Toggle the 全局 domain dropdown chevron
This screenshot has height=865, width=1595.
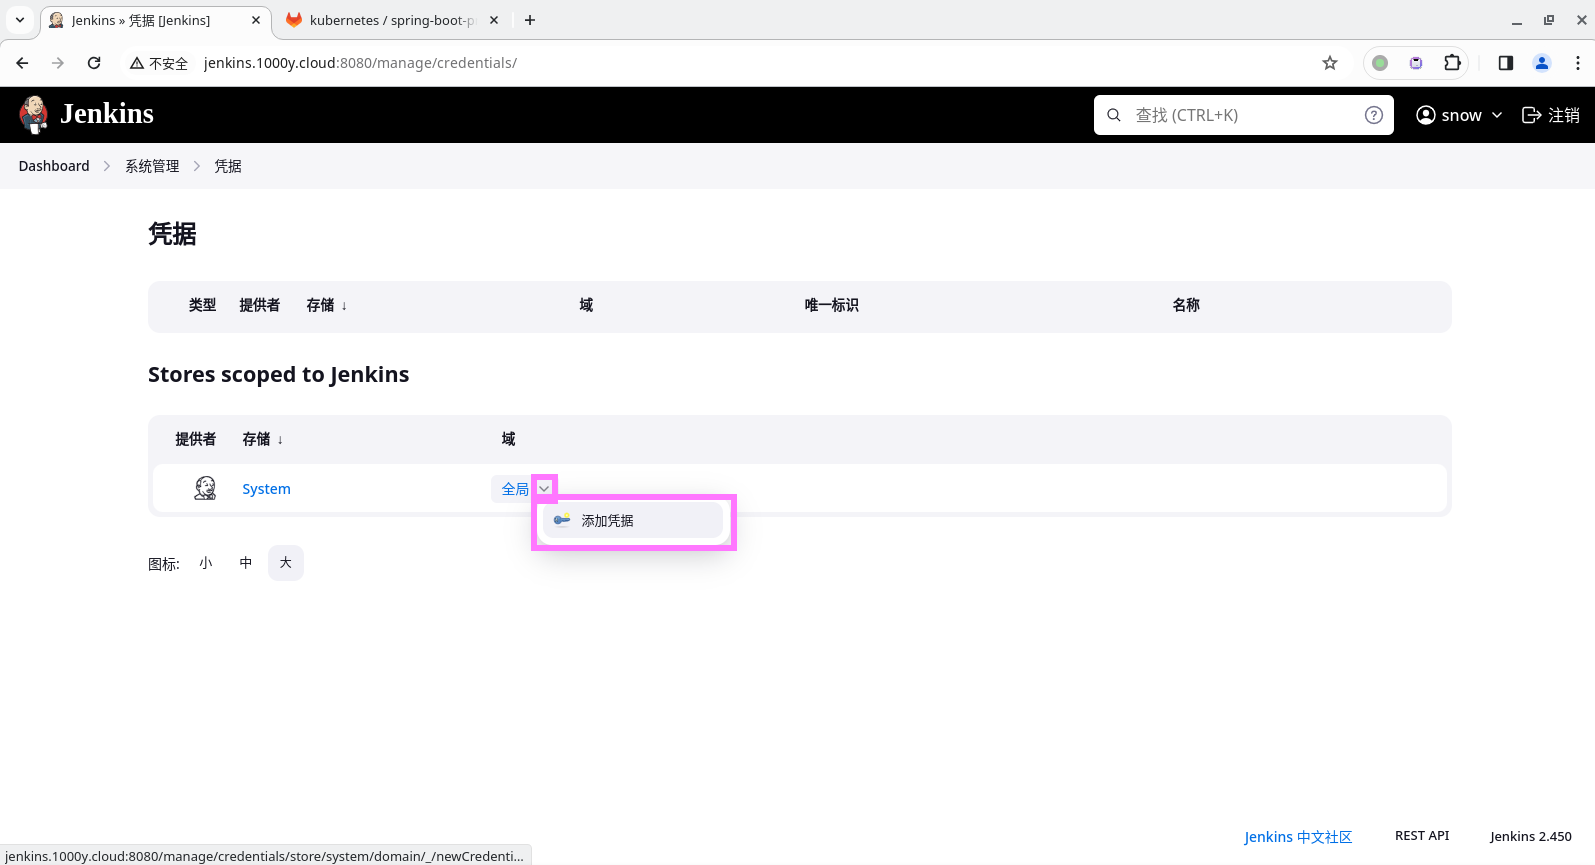coord(544,489)
